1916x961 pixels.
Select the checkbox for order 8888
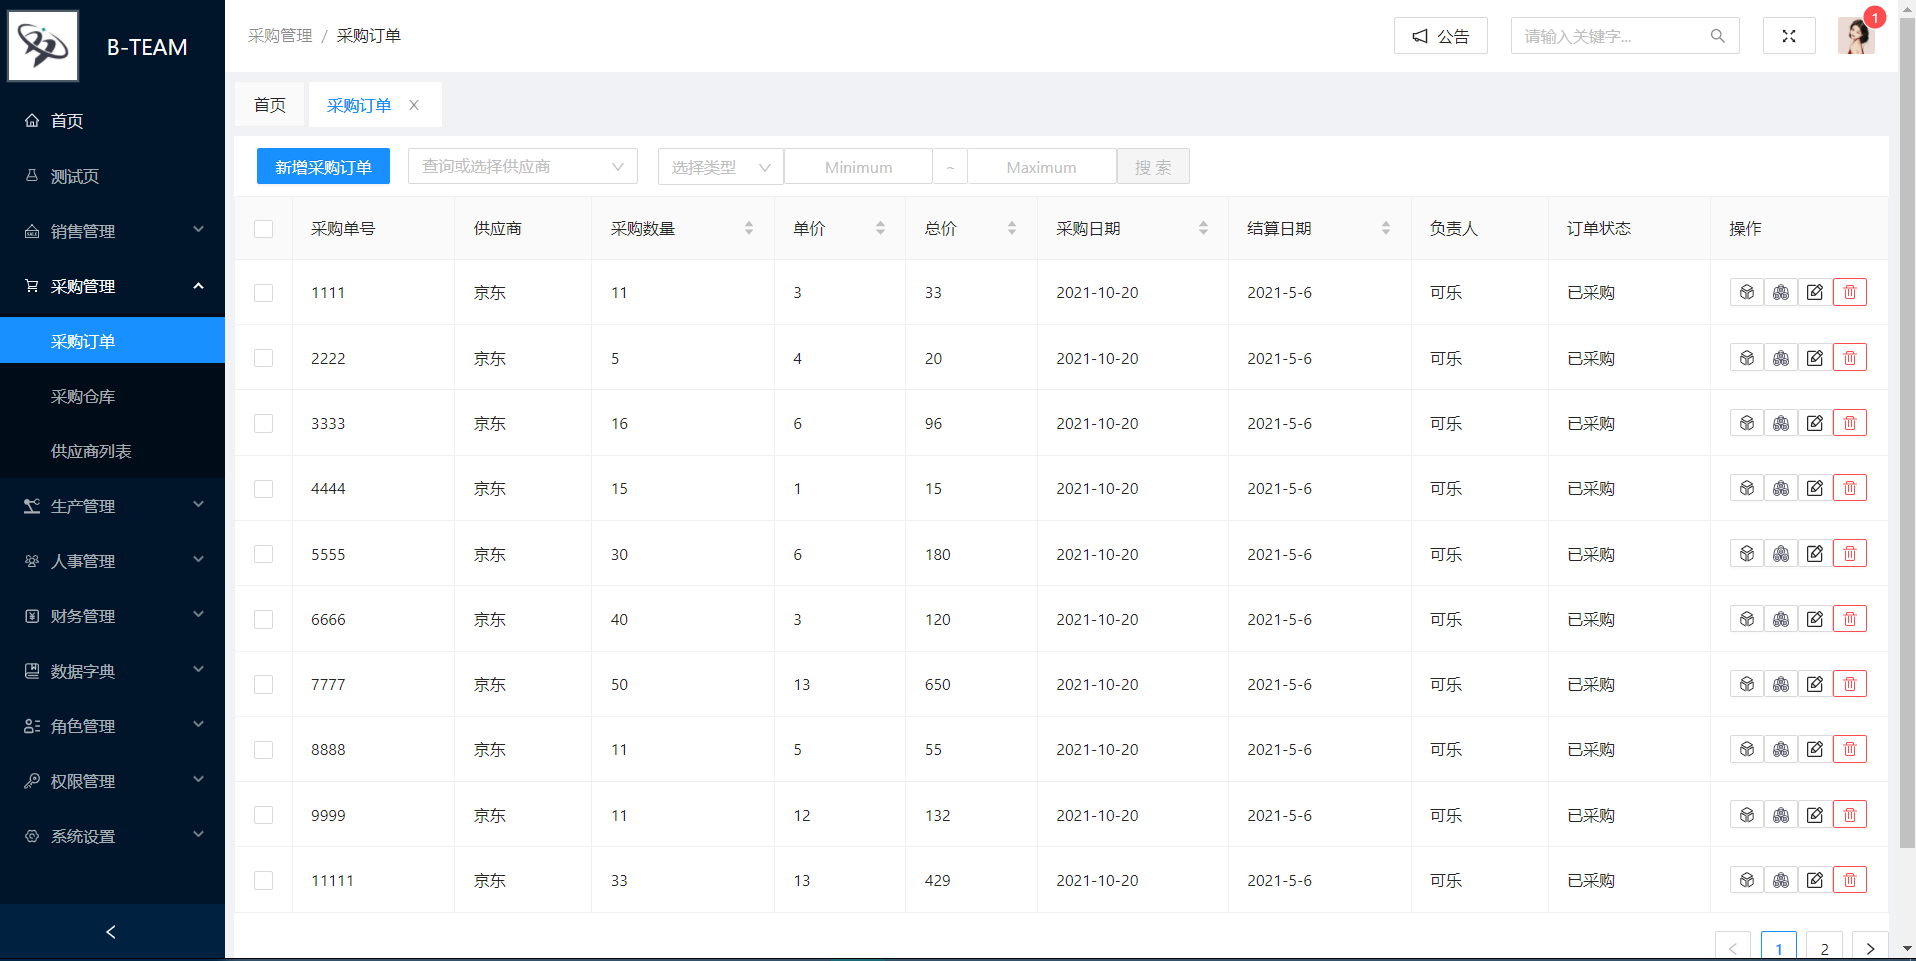click(x=264, y=750)
